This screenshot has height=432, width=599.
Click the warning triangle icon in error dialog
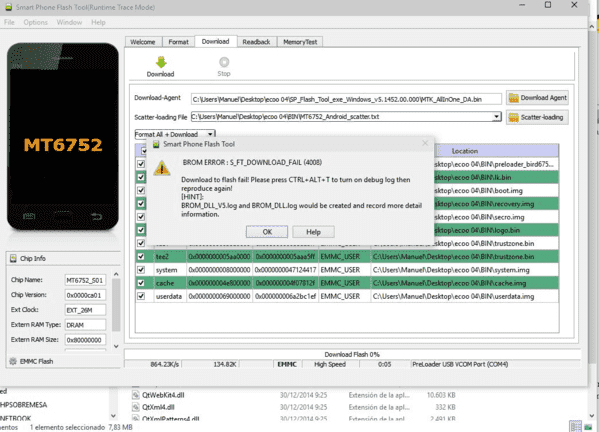tap(162, 168)
